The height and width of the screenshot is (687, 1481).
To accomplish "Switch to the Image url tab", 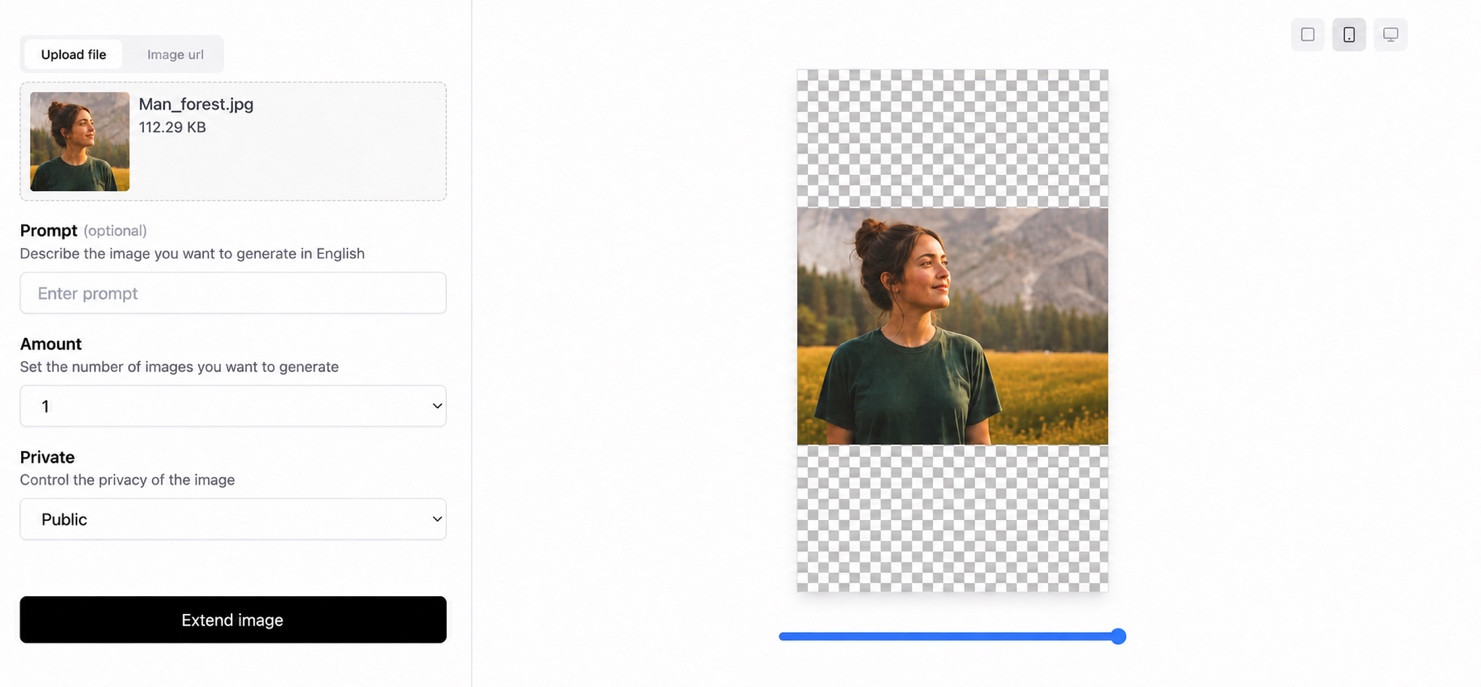I will 175,54.
